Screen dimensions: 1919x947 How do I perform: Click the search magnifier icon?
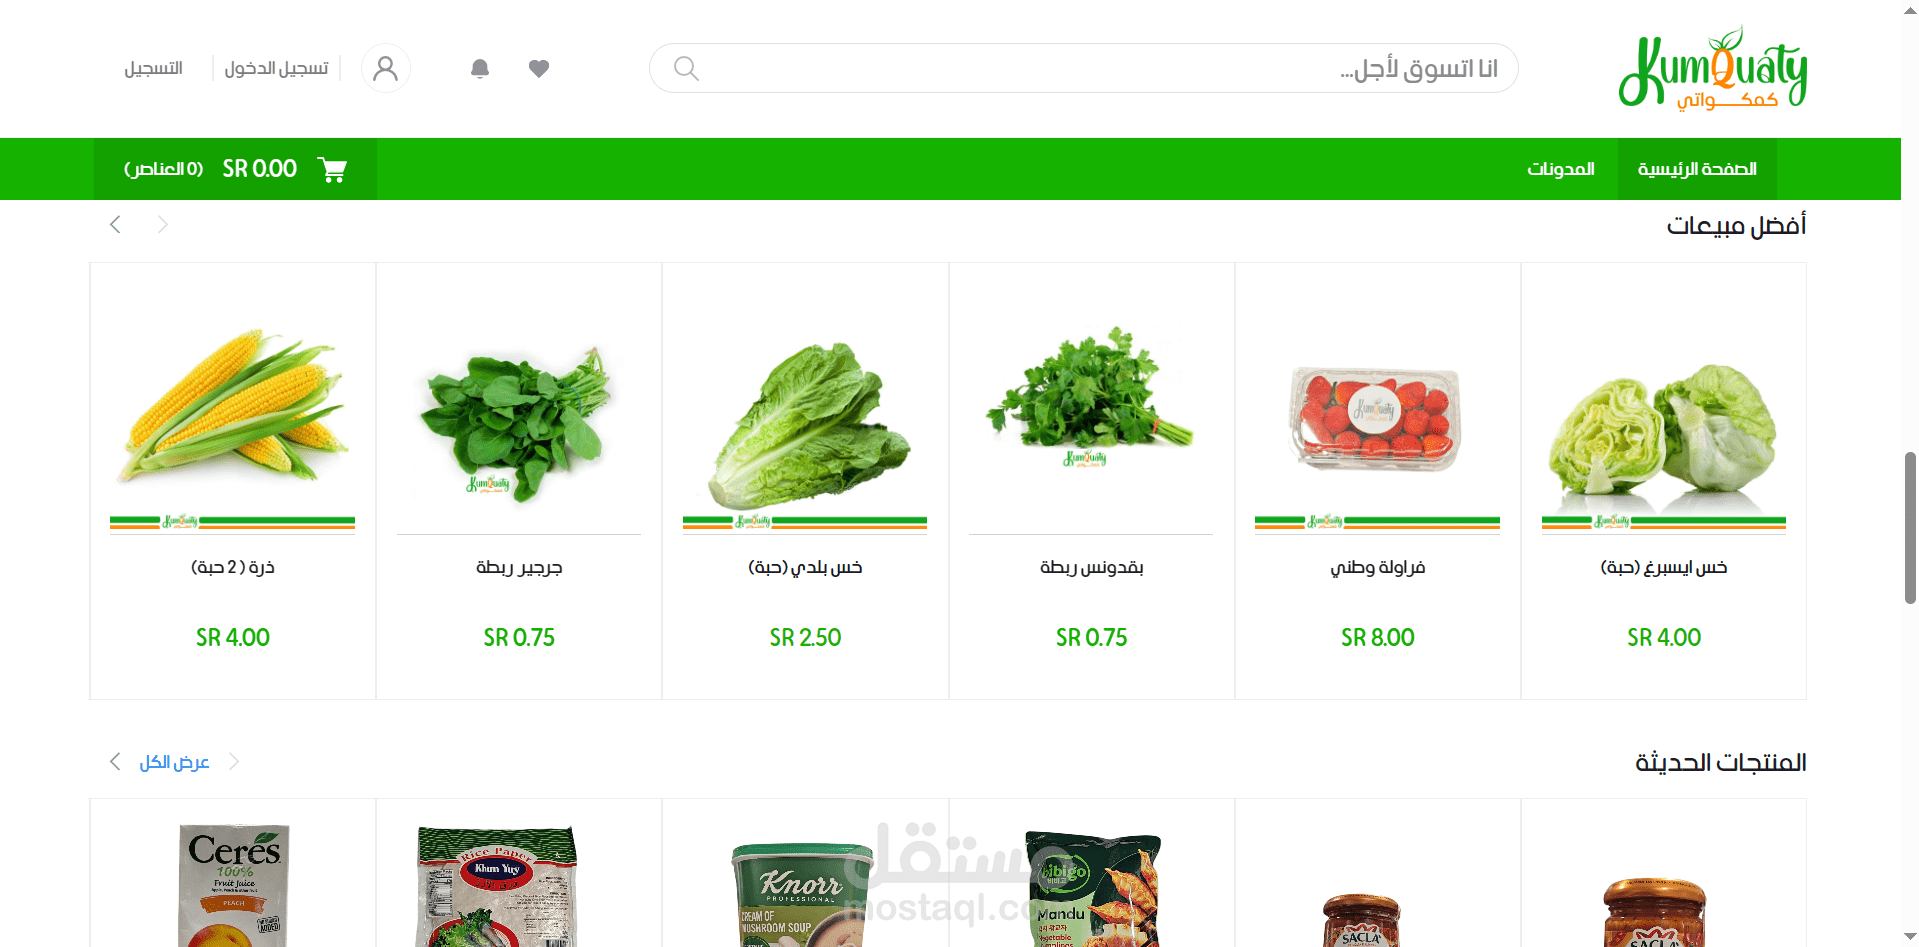pyautogui.click(x=686, y=68)
